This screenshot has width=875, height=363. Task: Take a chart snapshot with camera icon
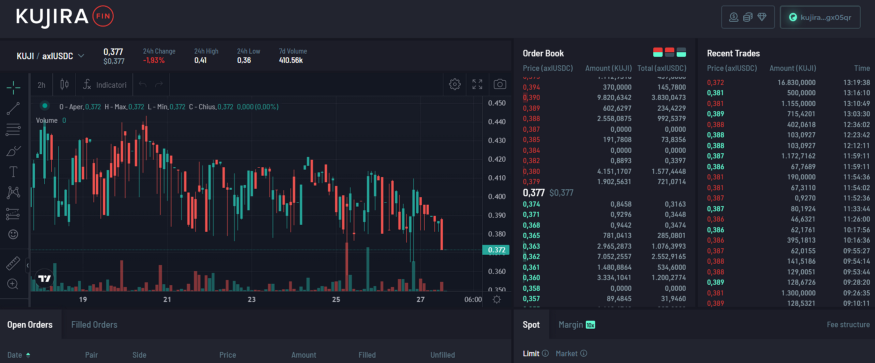coord(499,84)
